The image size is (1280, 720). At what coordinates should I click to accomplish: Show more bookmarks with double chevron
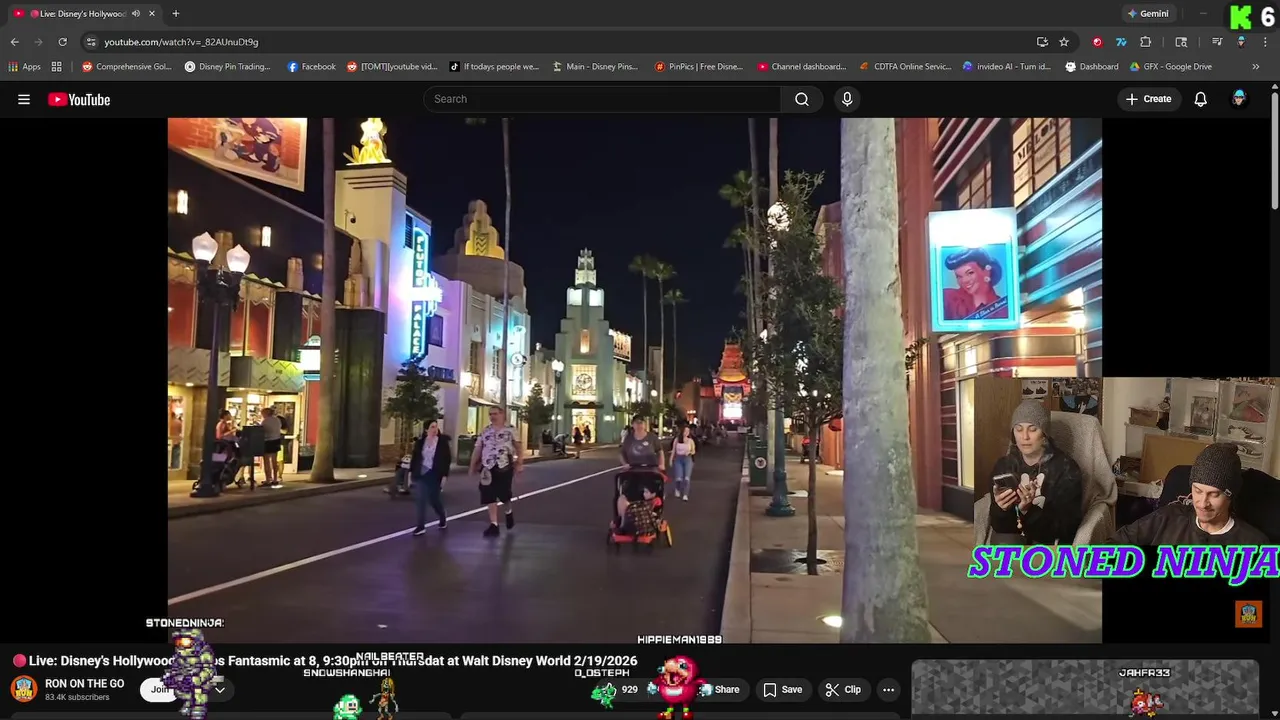1256,67
